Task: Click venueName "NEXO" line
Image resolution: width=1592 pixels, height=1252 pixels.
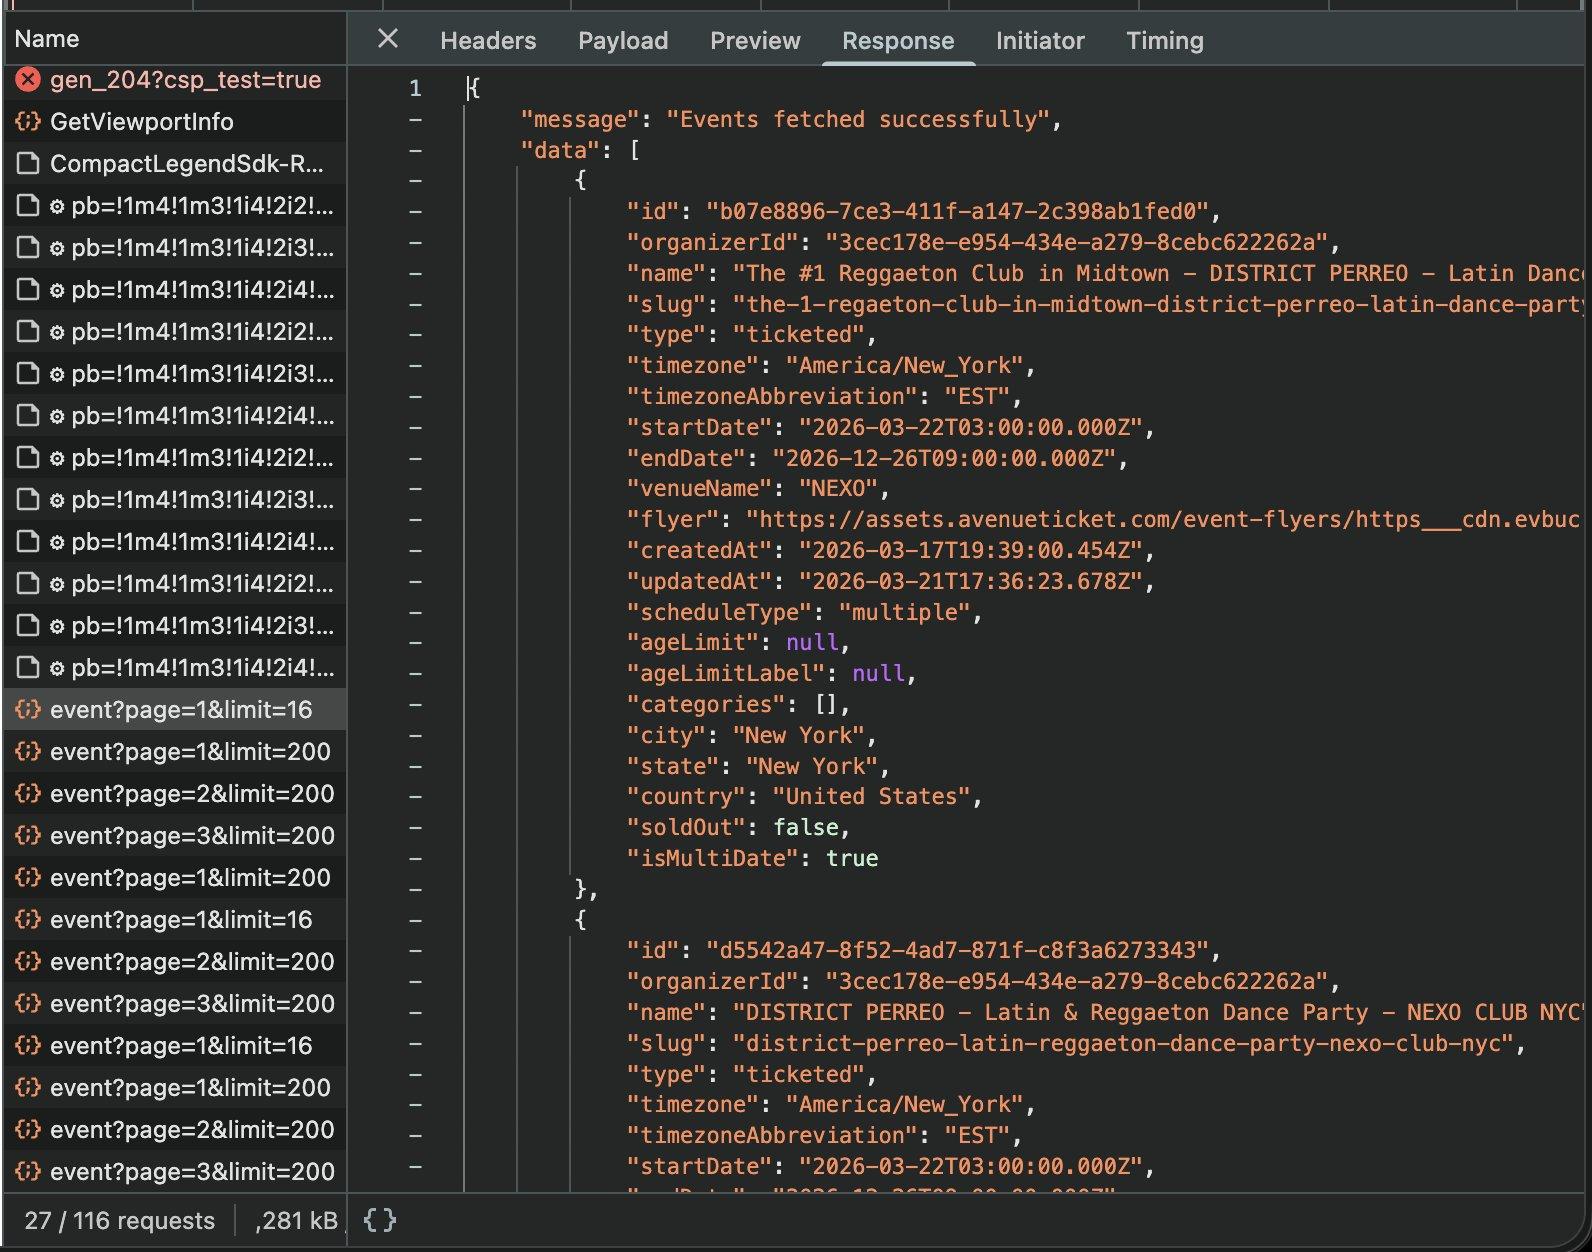Action: point(757,490)
